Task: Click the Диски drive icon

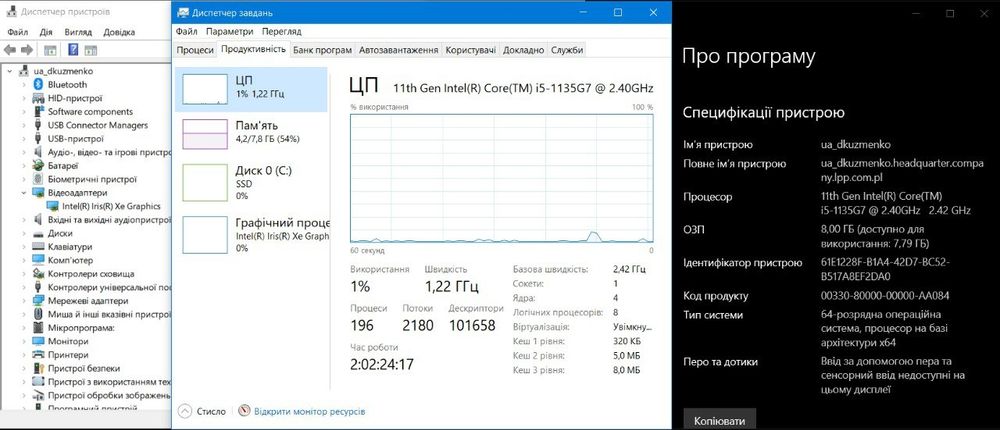Action: coord(38,234)
